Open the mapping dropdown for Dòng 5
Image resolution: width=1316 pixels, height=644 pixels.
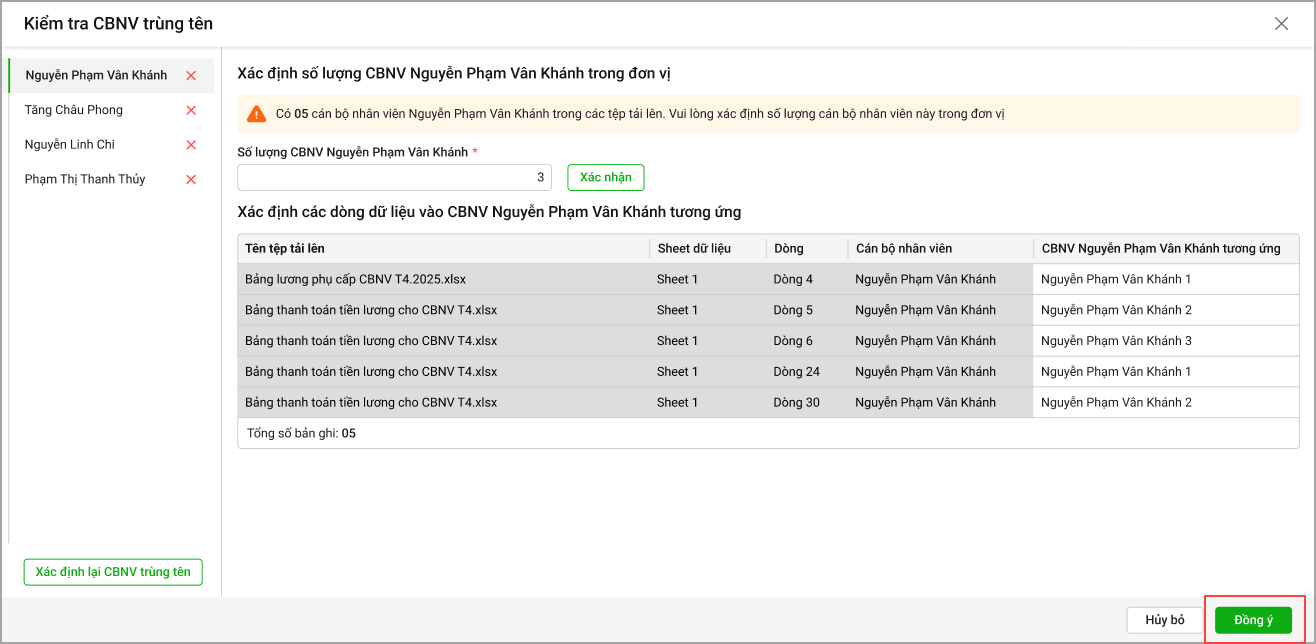[x=1165, y=310]
